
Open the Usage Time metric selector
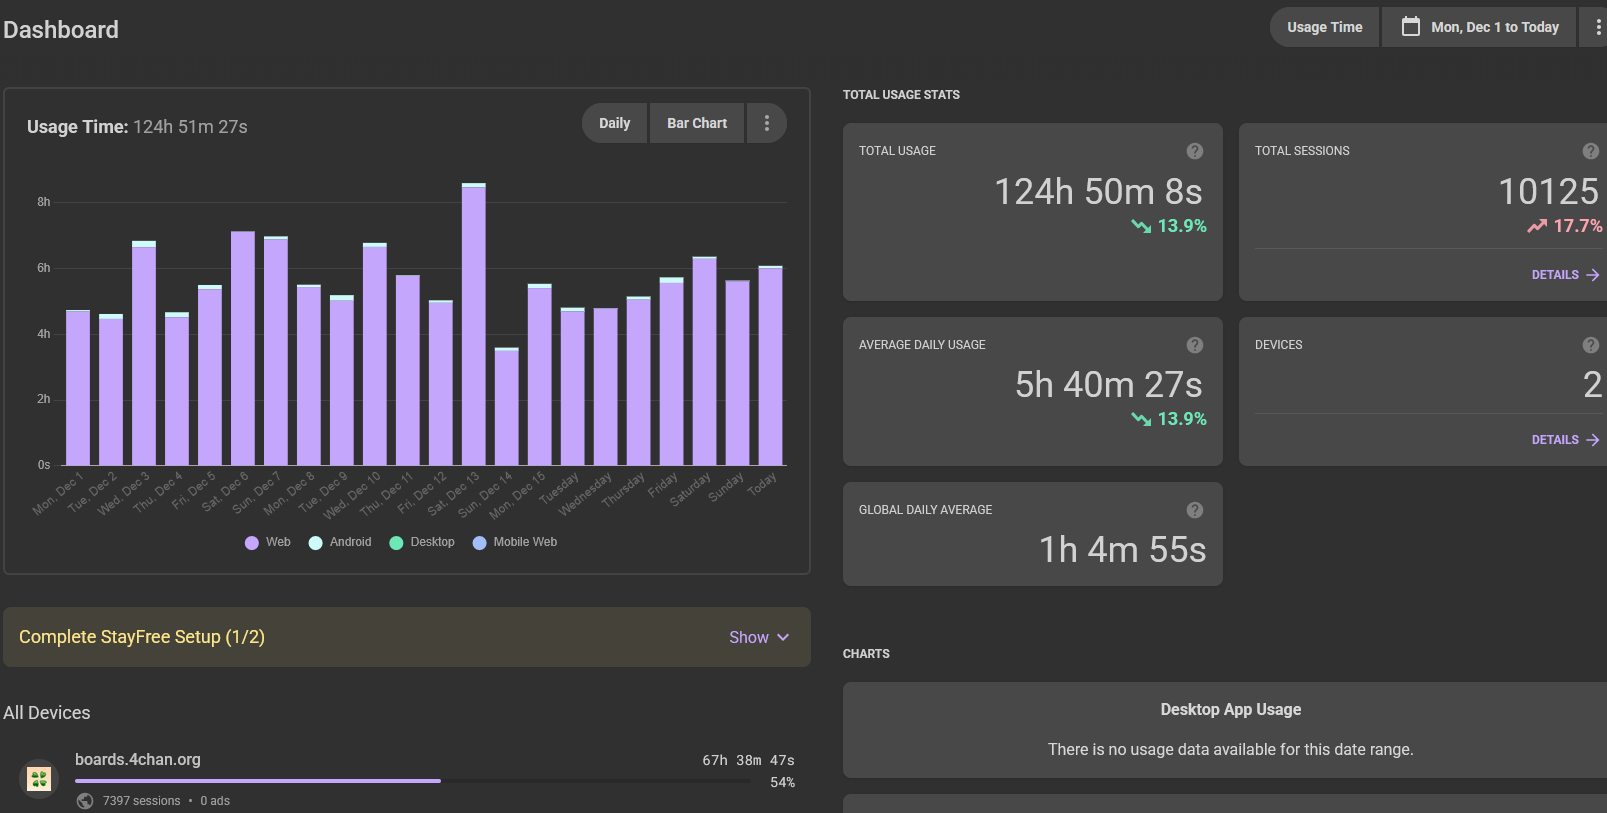coord(1325,27)
